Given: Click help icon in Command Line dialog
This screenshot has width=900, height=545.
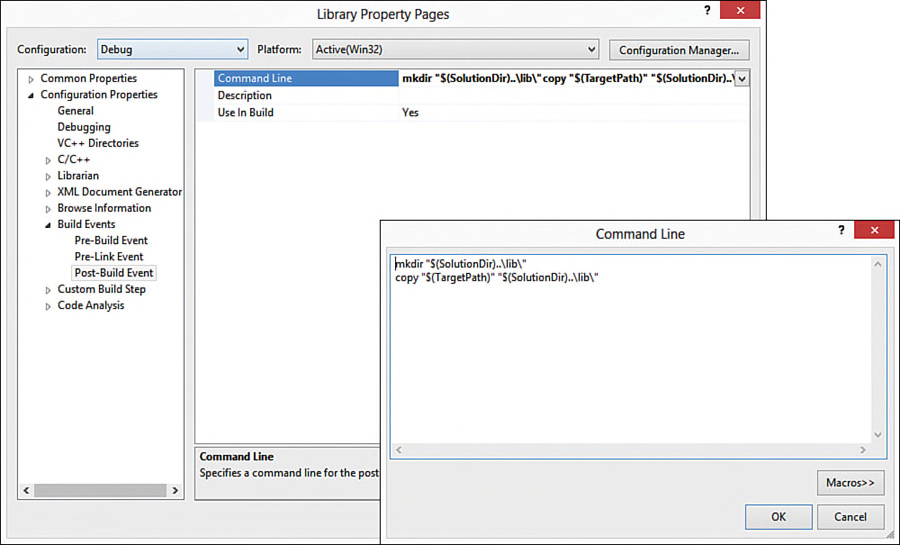Looking at the screenshot, I should click(841, 230).
